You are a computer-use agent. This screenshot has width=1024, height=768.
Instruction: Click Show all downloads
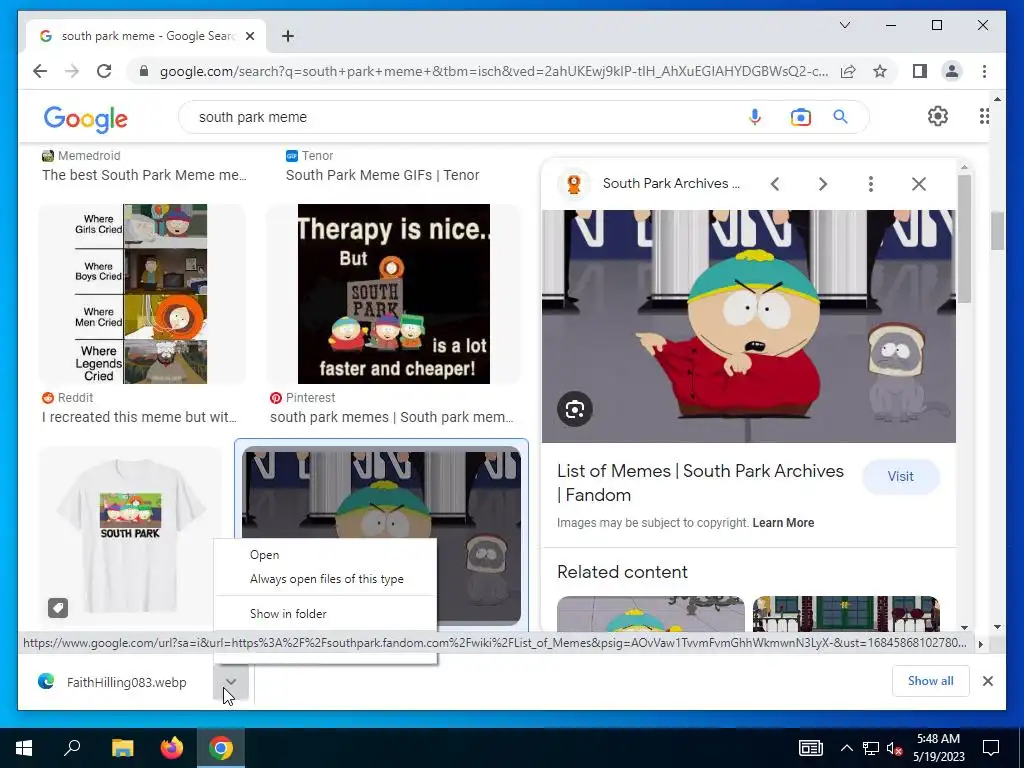point(931,680)
